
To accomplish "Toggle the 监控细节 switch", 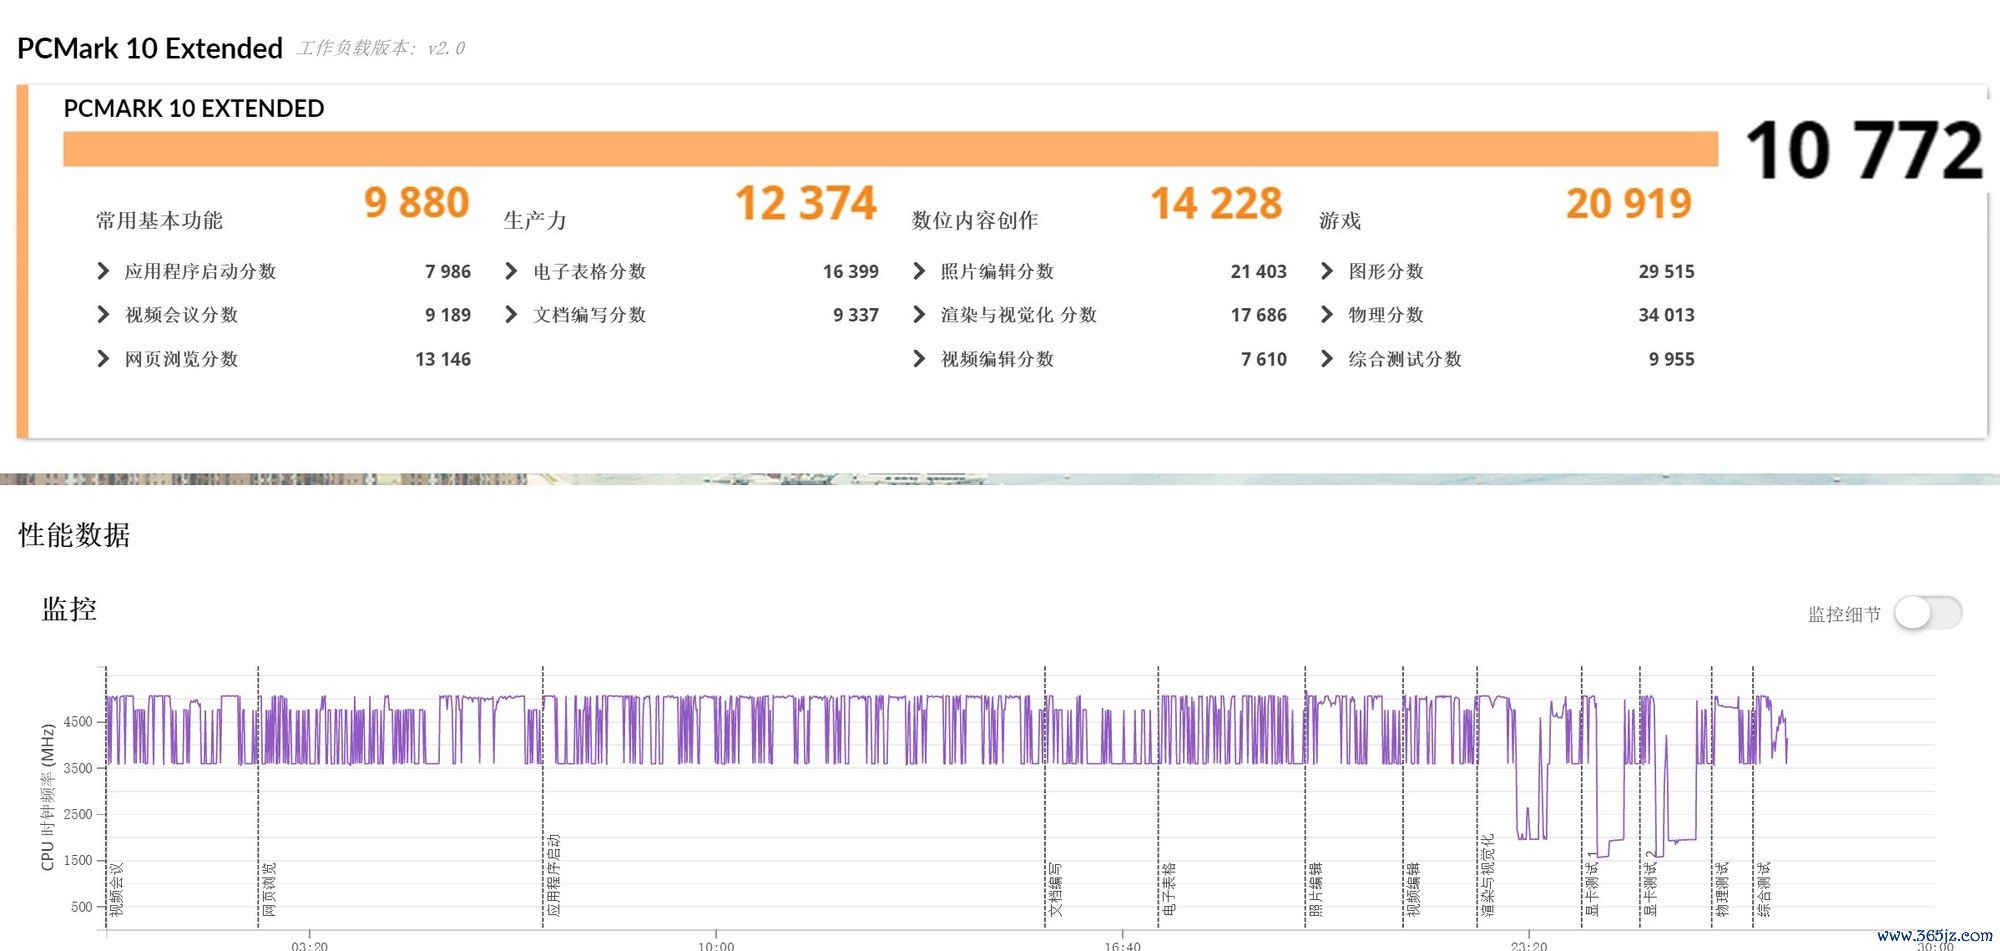I will (x=1928, y=613).
